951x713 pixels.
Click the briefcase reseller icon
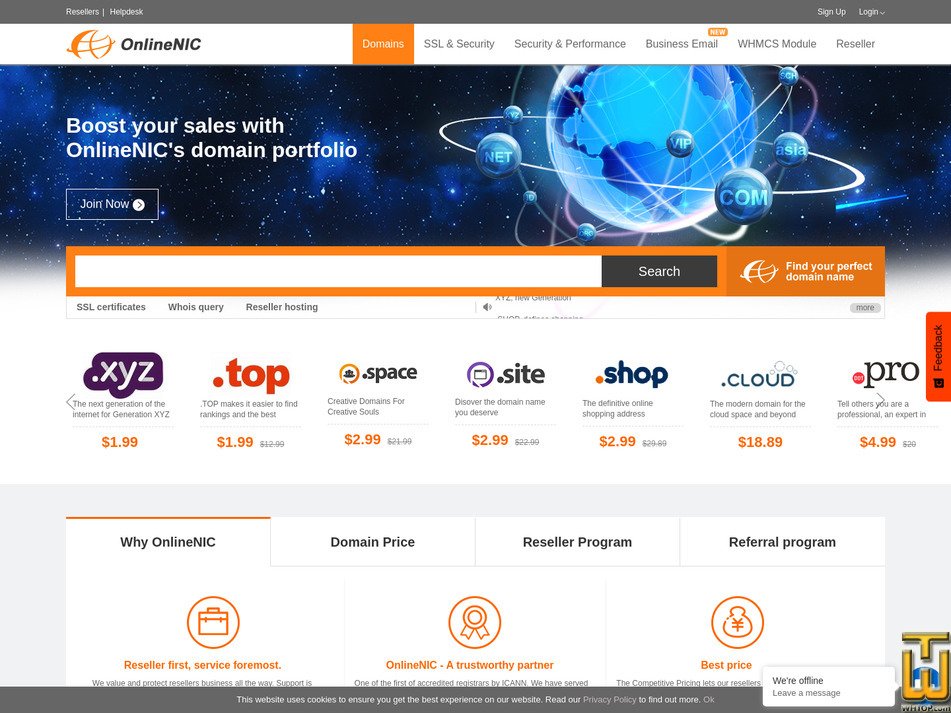point(213,622)
